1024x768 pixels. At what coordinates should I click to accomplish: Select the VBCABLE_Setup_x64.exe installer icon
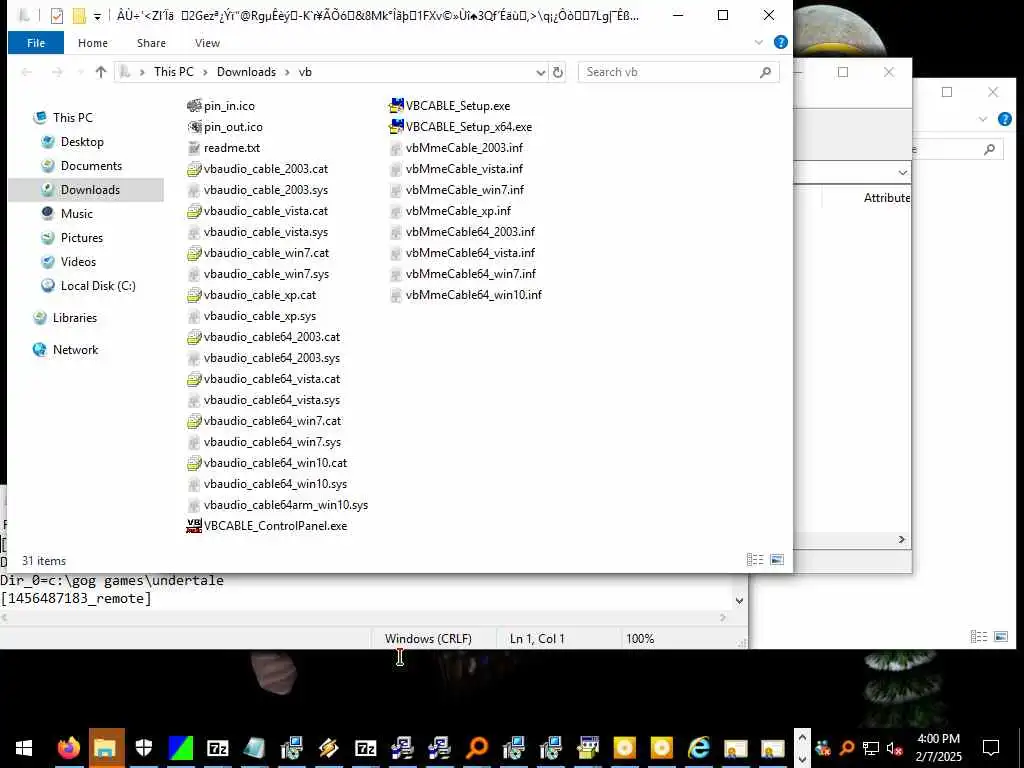(x=396, y=127)
